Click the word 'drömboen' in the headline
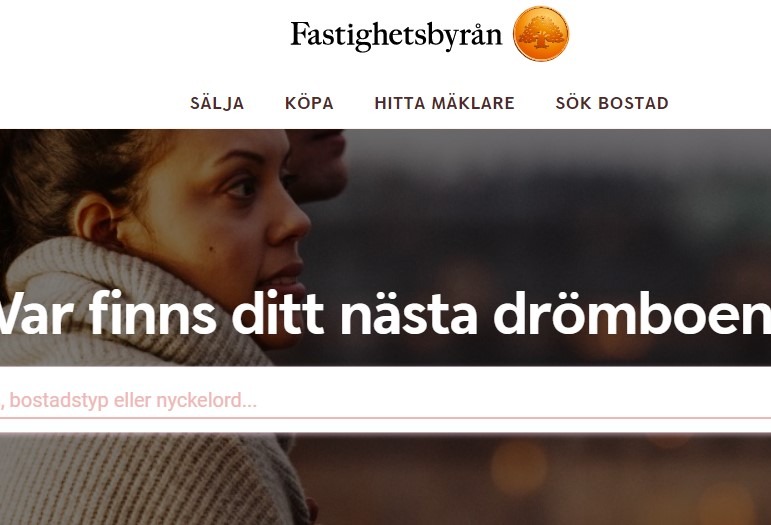The height and width of the screenshot is (525, 771). [x=632, y=313]
